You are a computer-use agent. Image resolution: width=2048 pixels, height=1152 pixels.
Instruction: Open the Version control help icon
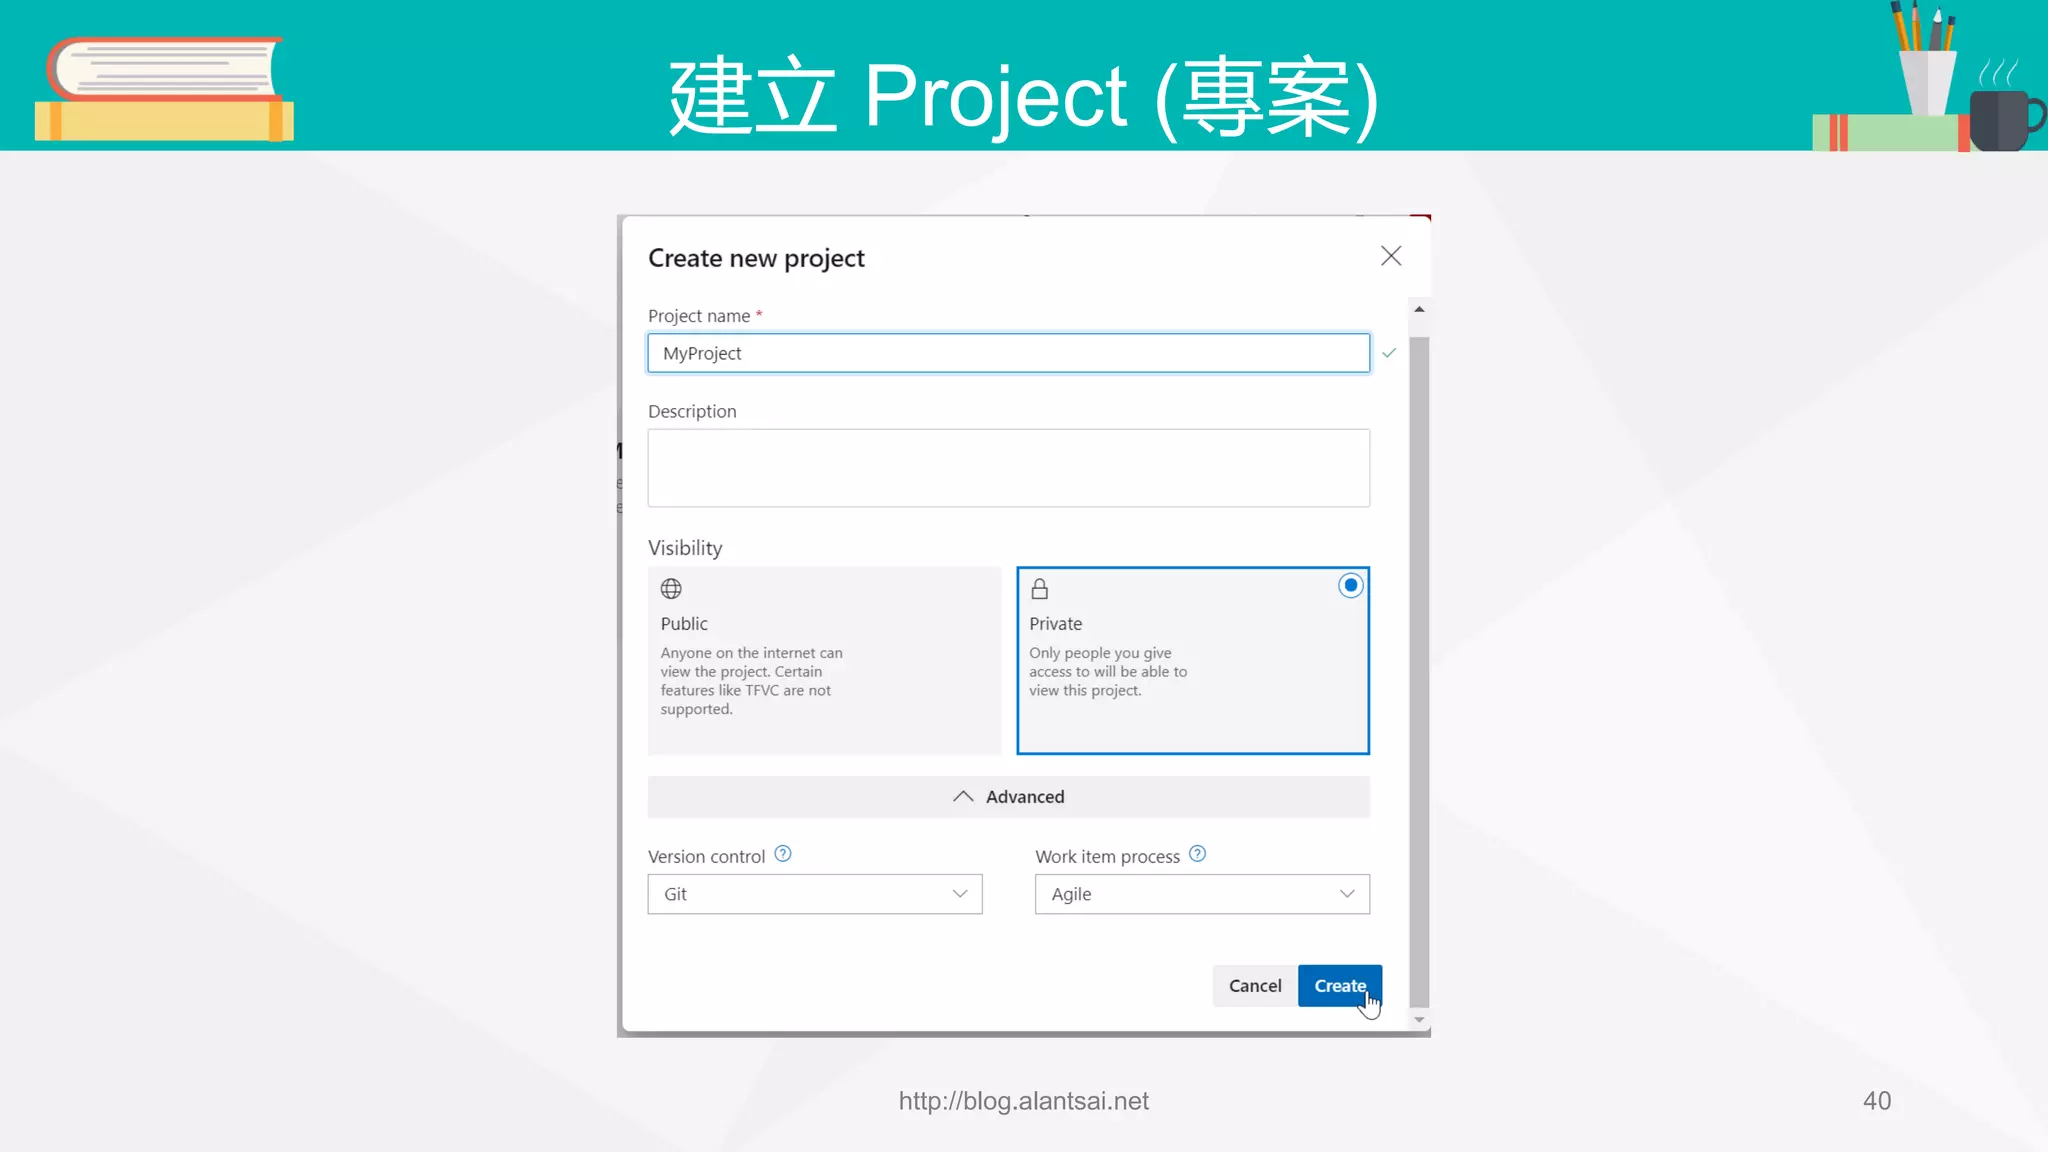tap(783, 854)
